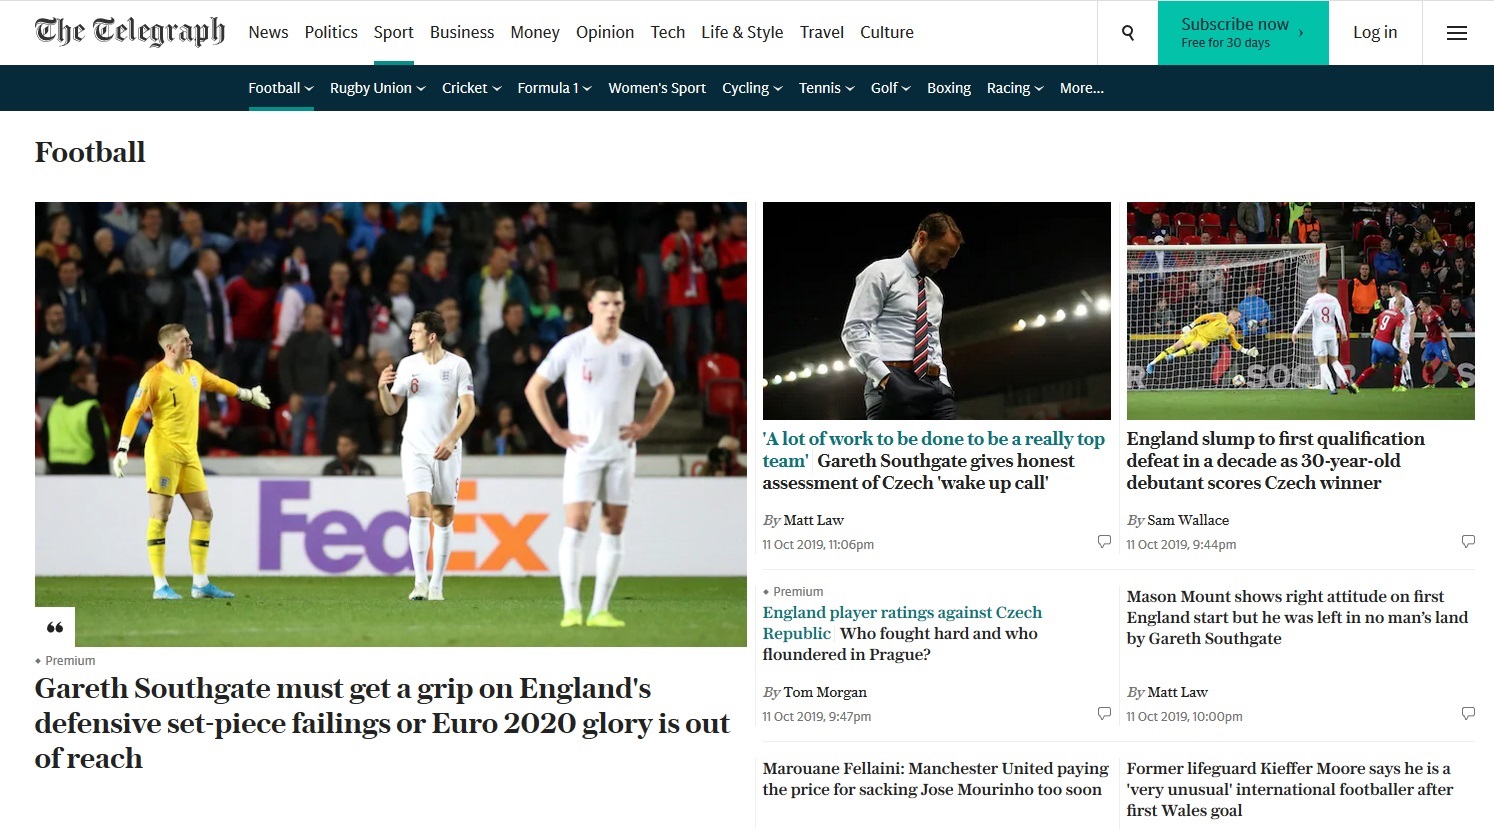Select Women's Sport in sport subnav
The height and width of the screenshot is (829, 1494).
[x=657, y=88]
